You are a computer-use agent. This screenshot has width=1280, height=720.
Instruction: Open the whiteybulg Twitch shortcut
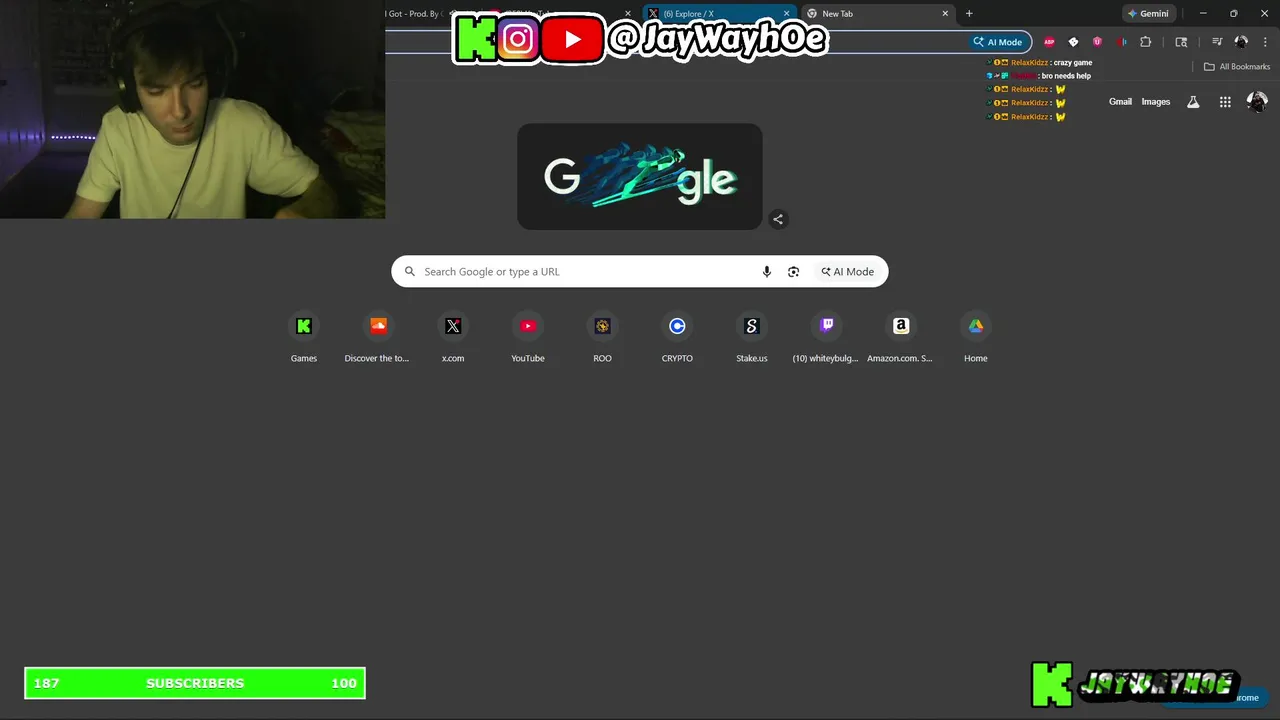826,337
